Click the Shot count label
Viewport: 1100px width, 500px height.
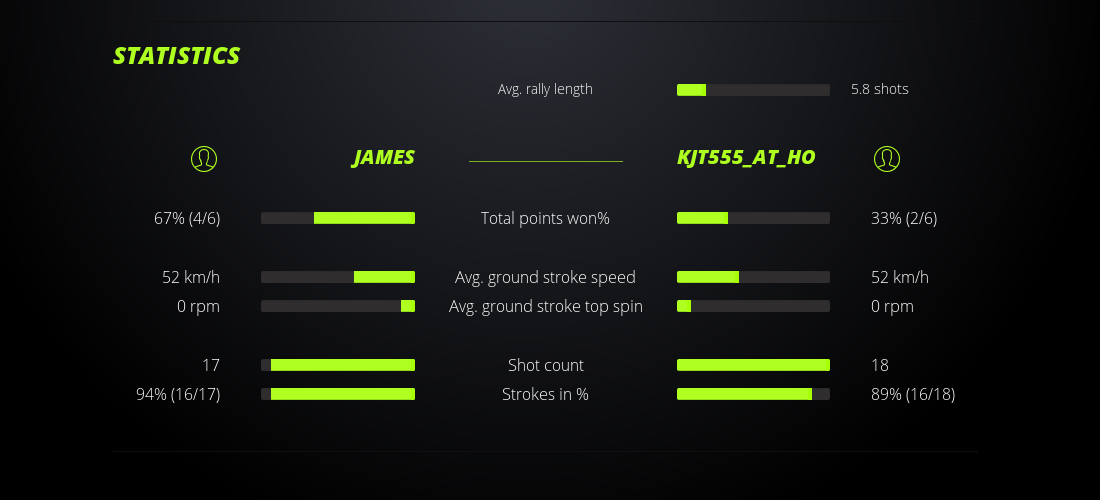coord(545,365)
